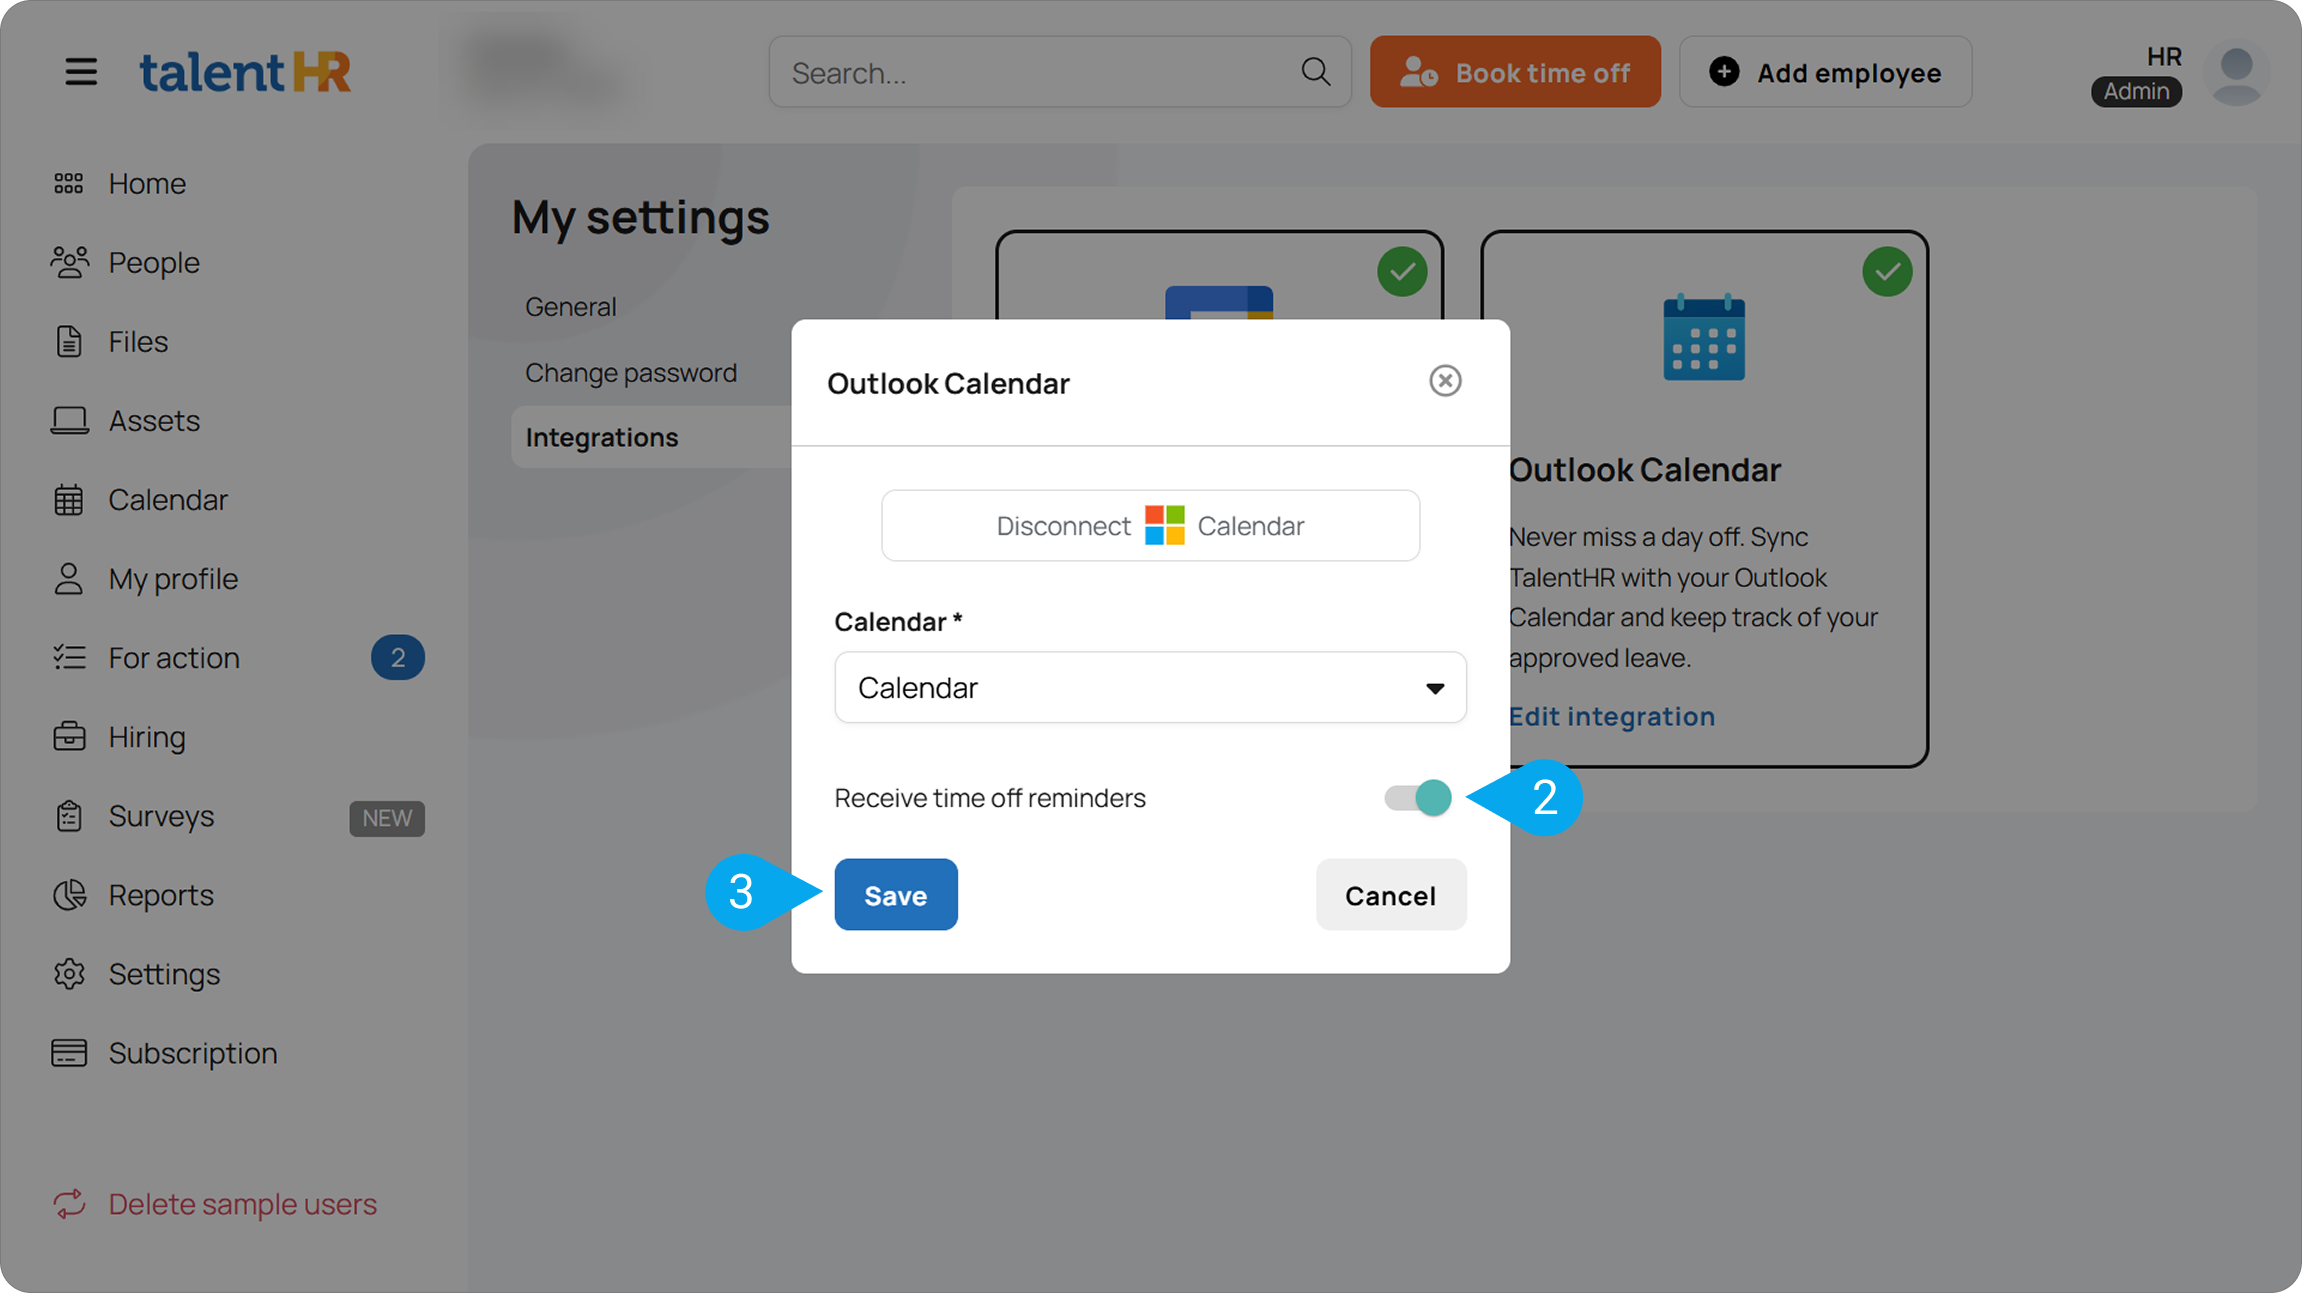Go to the Assets section

point(154,420)
